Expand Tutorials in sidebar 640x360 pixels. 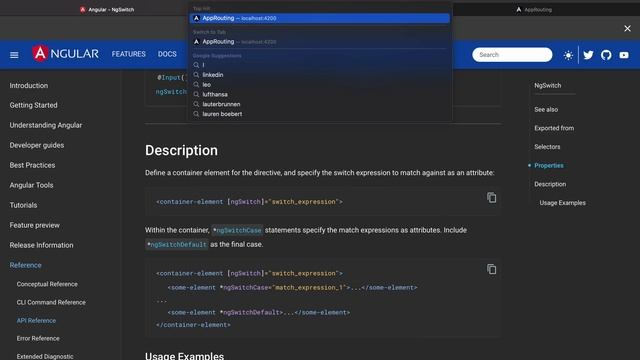(x=23, y=205)
